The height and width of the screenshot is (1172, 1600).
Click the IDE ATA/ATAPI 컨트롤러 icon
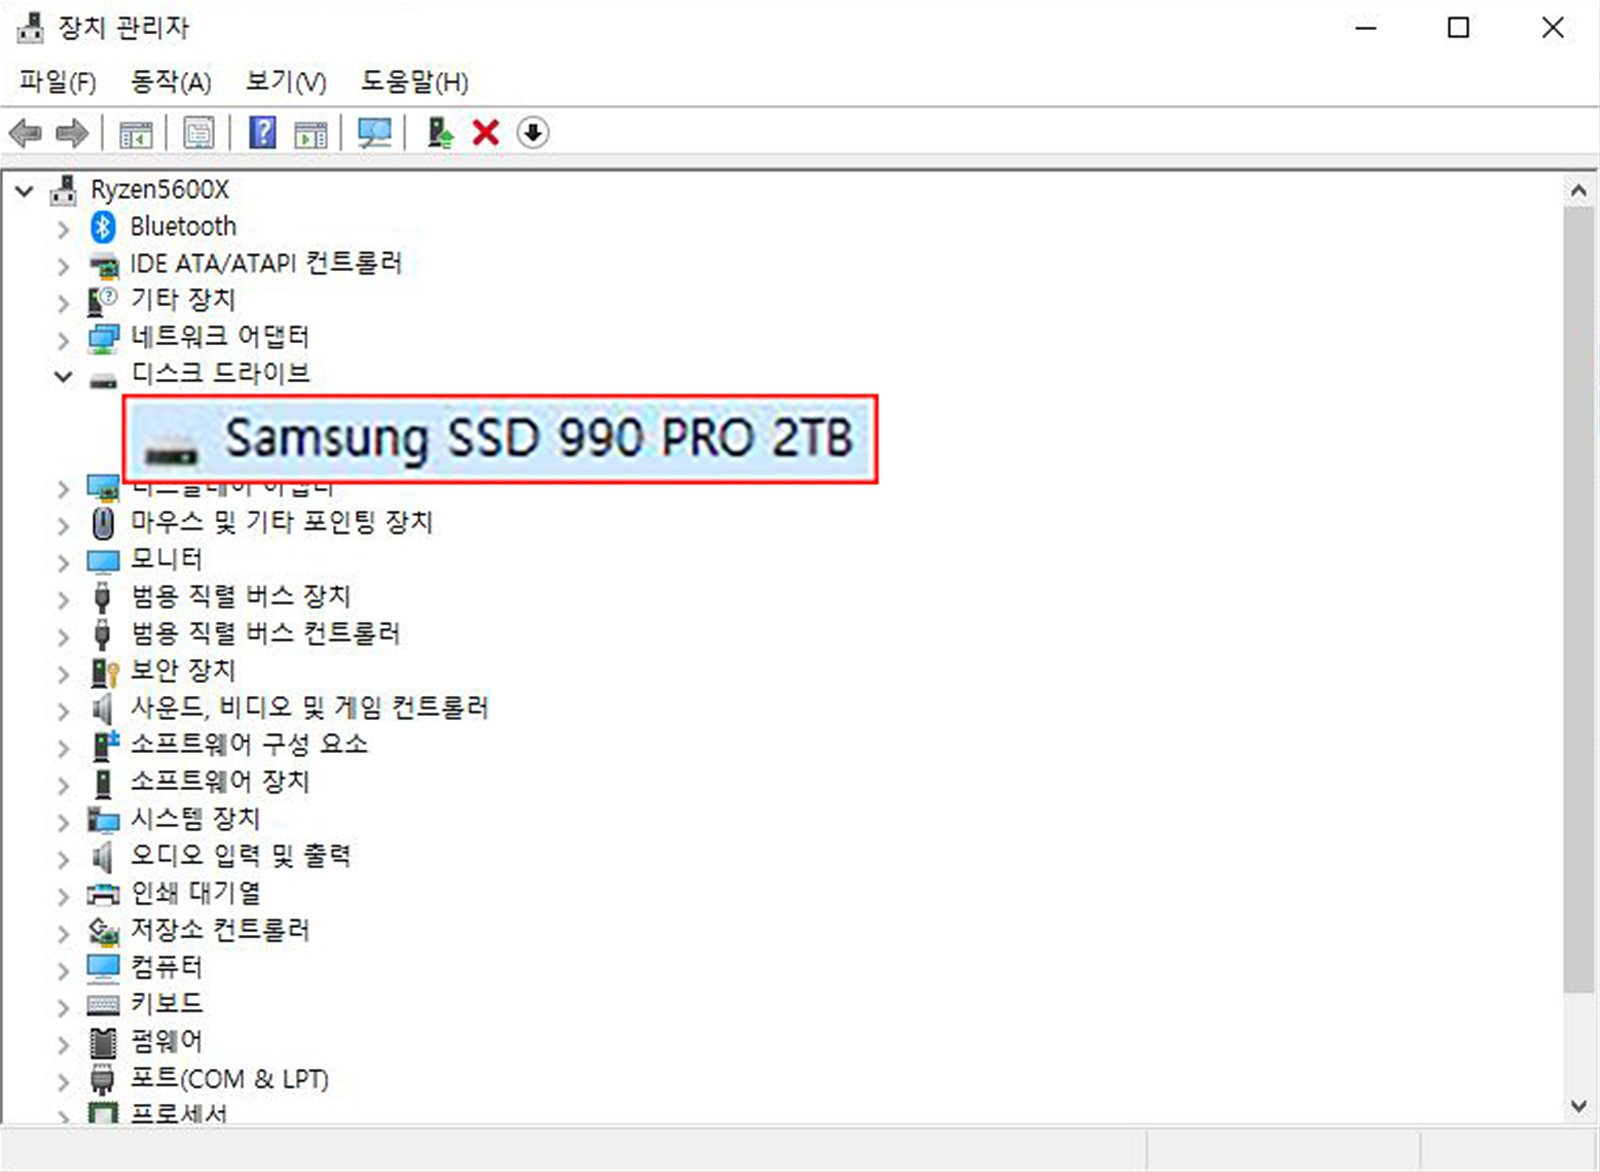click(103, 265)
